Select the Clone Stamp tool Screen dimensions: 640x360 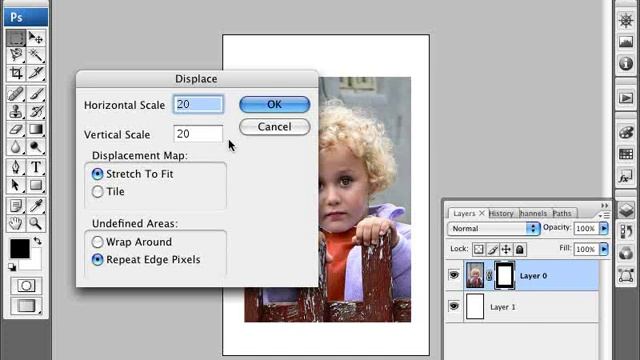[x=16, y=111]
